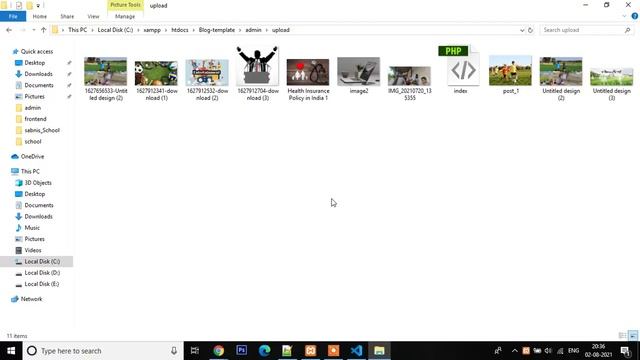This screenshot has width=640, height=360.
Task: Switch to large thumbnails view icon
Action: 633,336
